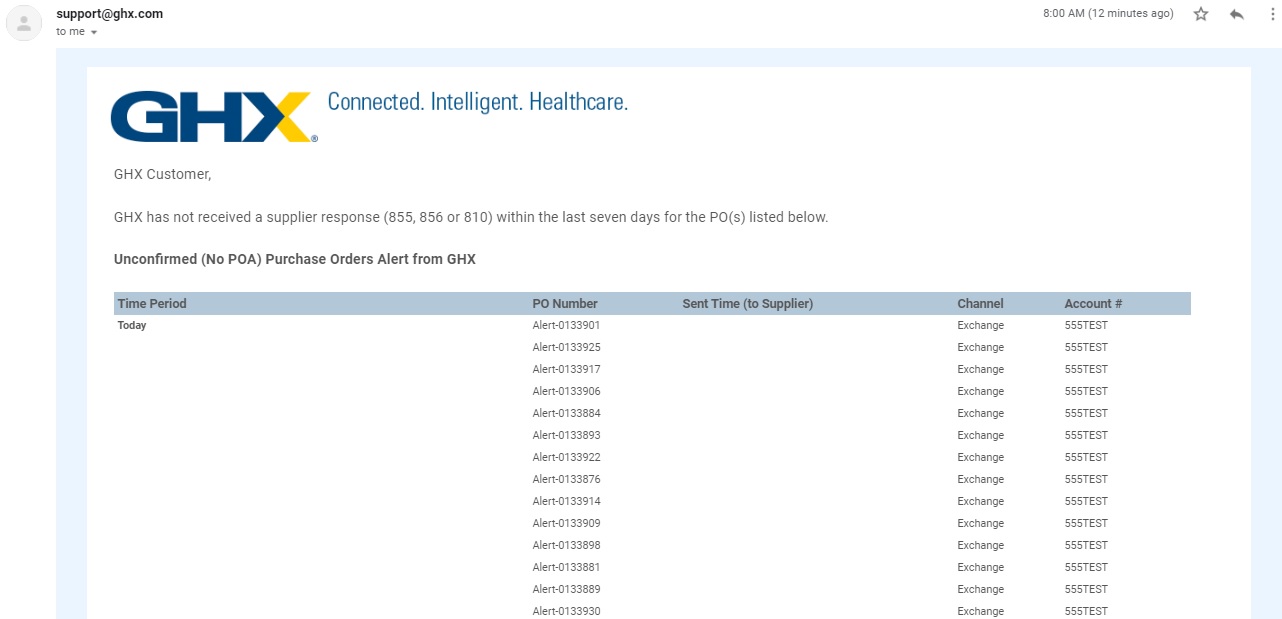
Task: Click PO entry Alert-0133884
Action: point(566,414)
